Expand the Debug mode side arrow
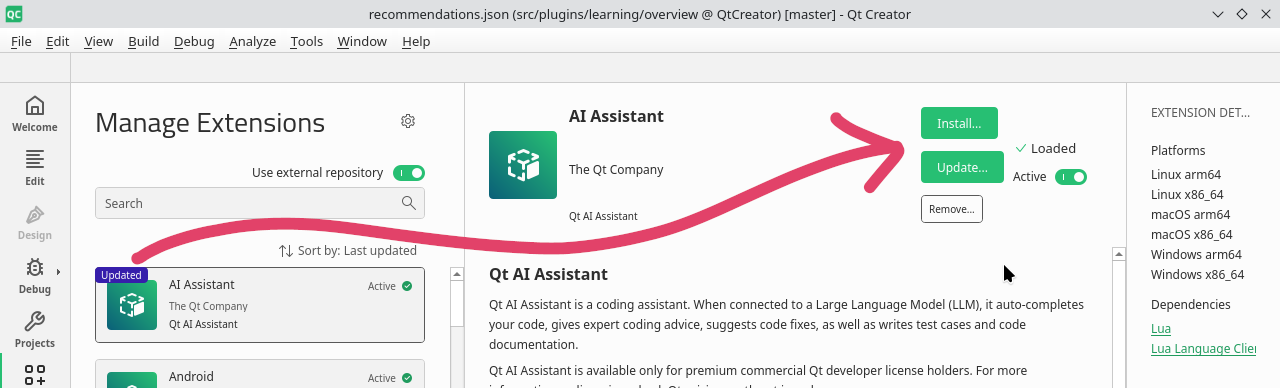The image size is (1280, 388). coord(58,271)
